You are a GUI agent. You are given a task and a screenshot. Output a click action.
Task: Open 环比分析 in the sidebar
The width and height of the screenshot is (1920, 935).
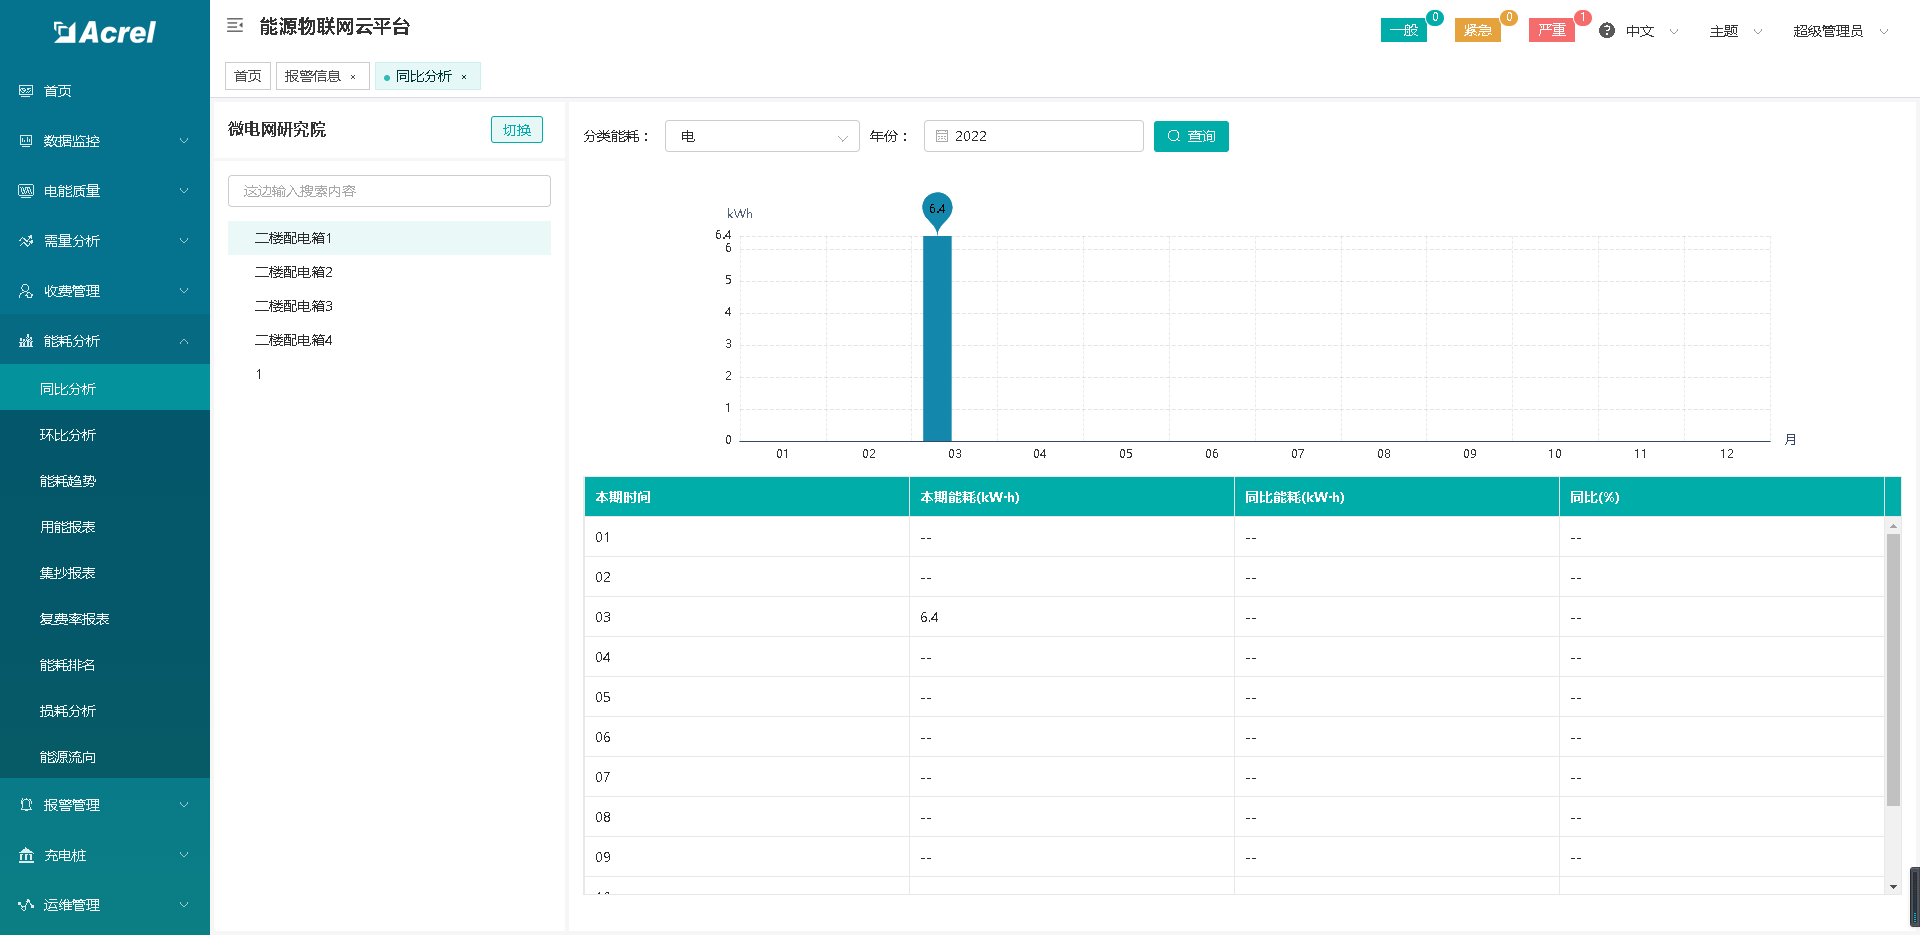click(x=68, y=435)
